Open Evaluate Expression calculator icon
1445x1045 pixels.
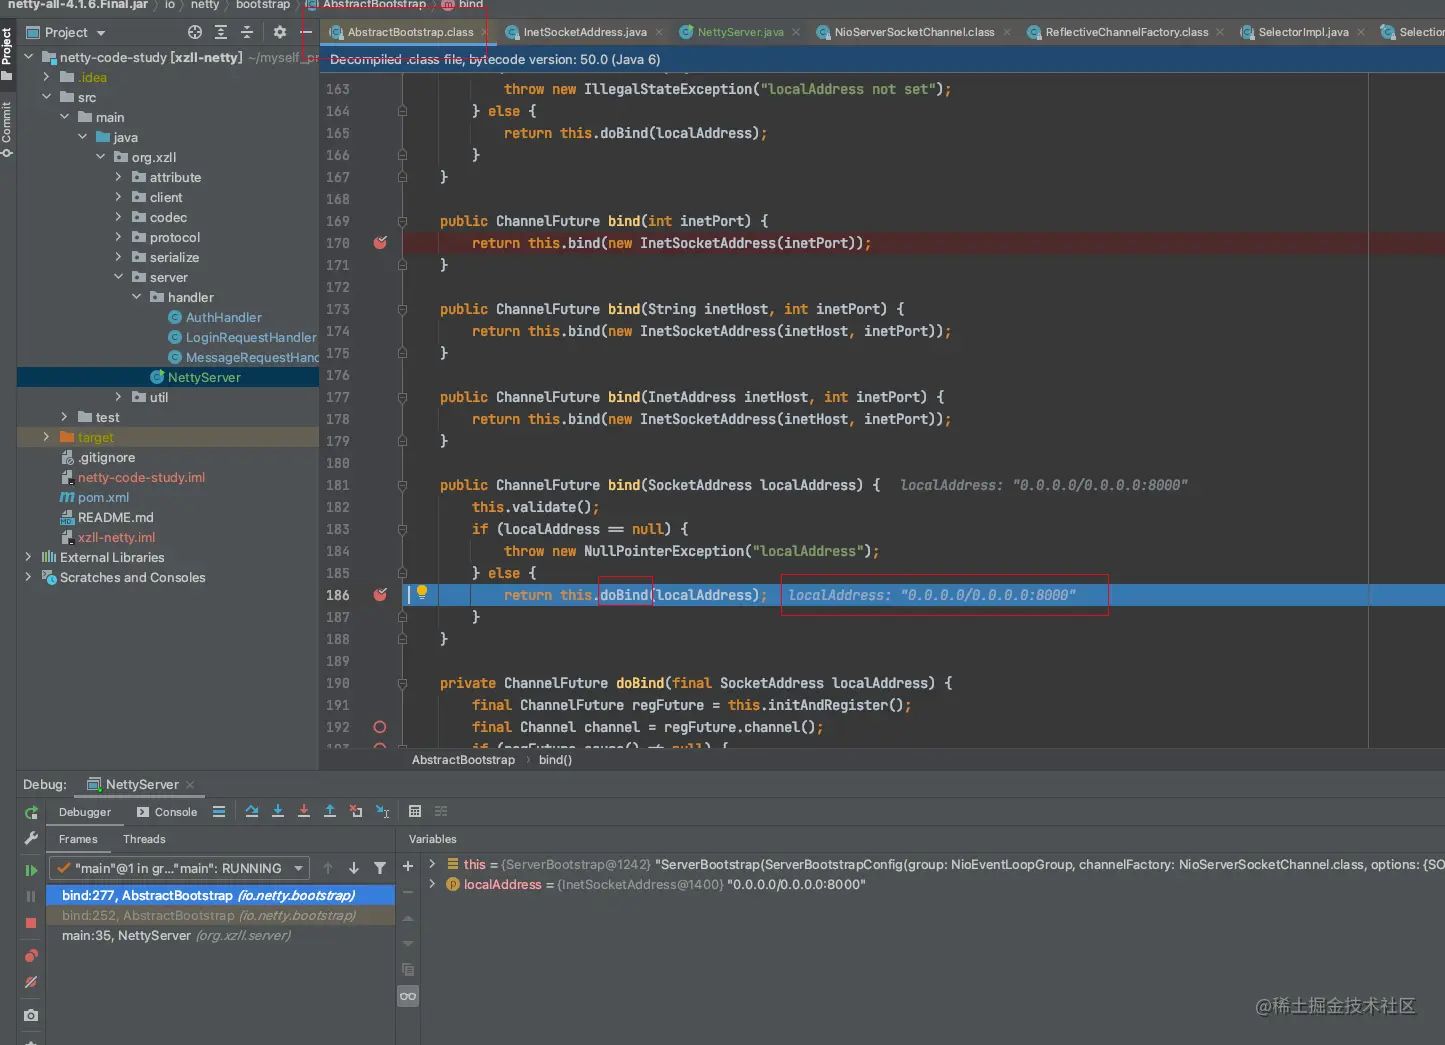[x=415, y=811]
